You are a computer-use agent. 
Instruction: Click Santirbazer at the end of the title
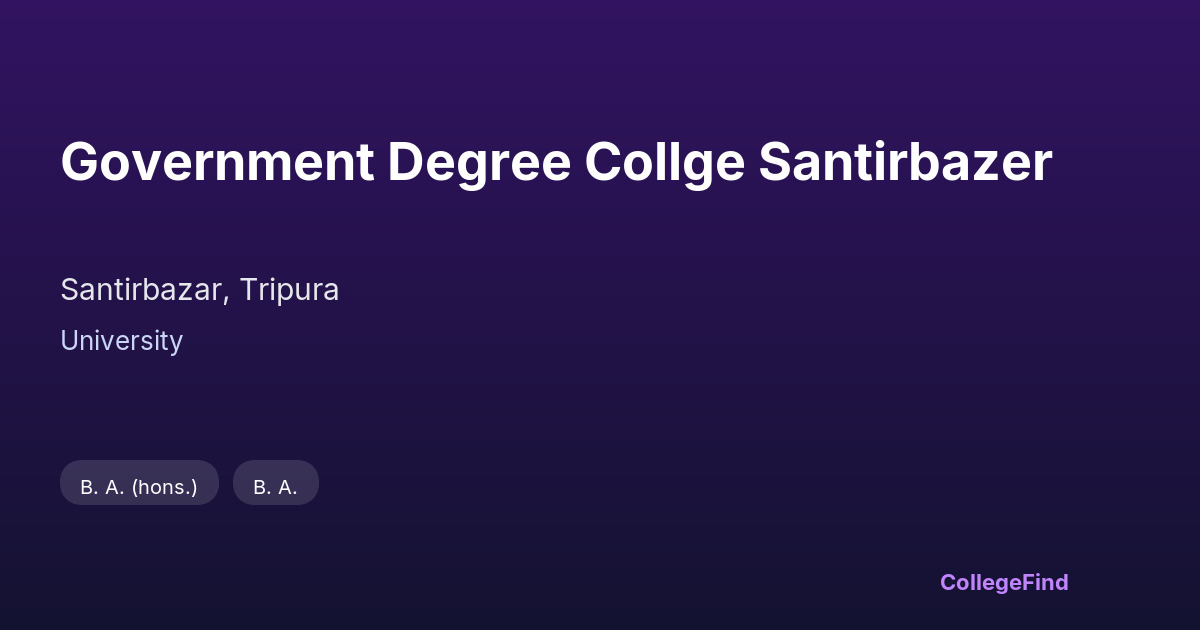904,162
